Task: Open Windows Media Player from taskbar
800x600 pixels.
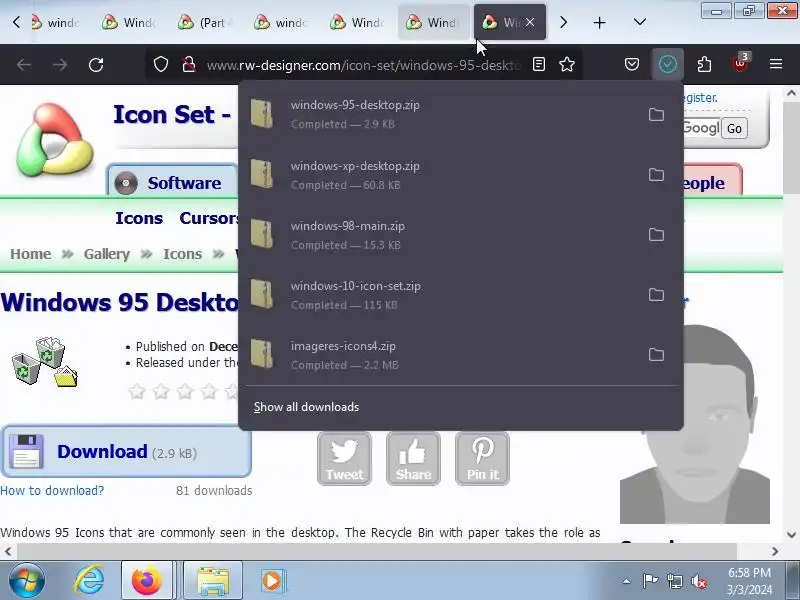Action: point(272,581)
